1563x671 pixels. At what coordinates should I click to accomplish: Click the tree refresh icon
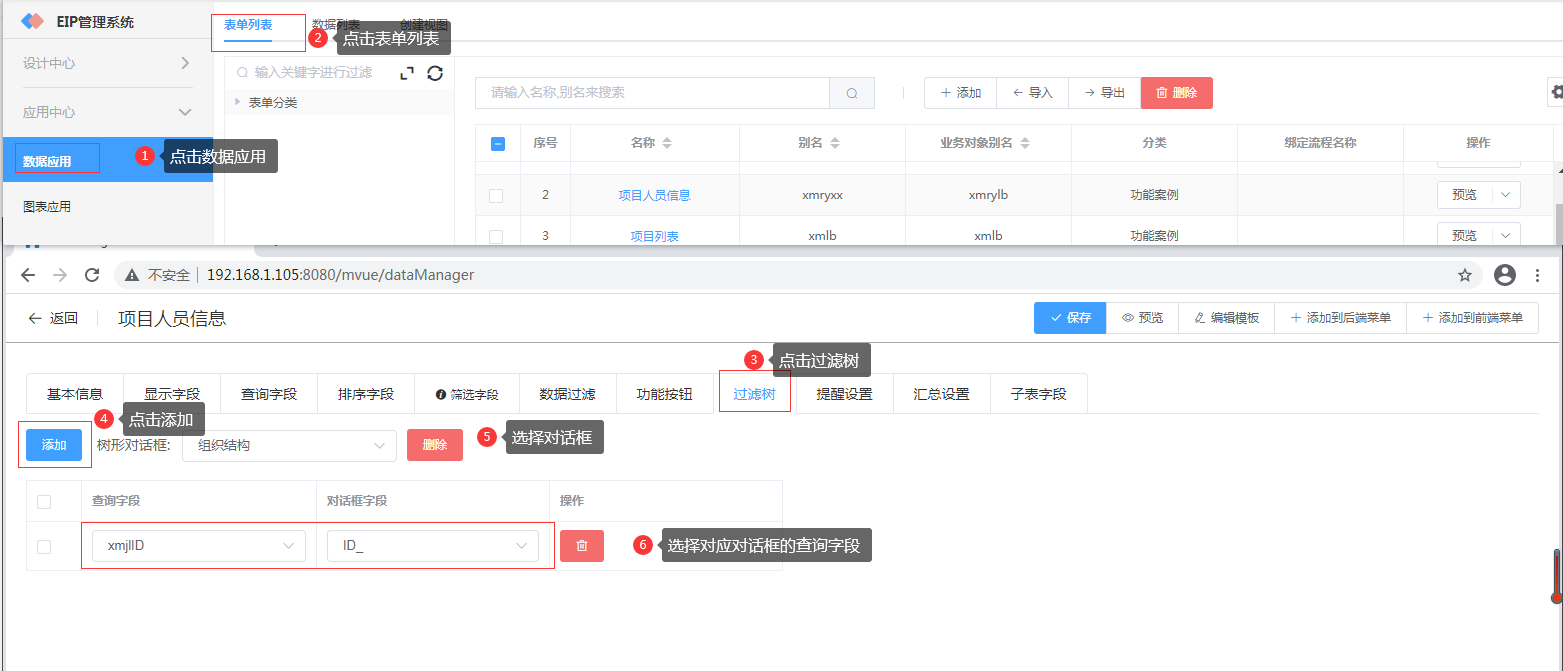(435, 73)
